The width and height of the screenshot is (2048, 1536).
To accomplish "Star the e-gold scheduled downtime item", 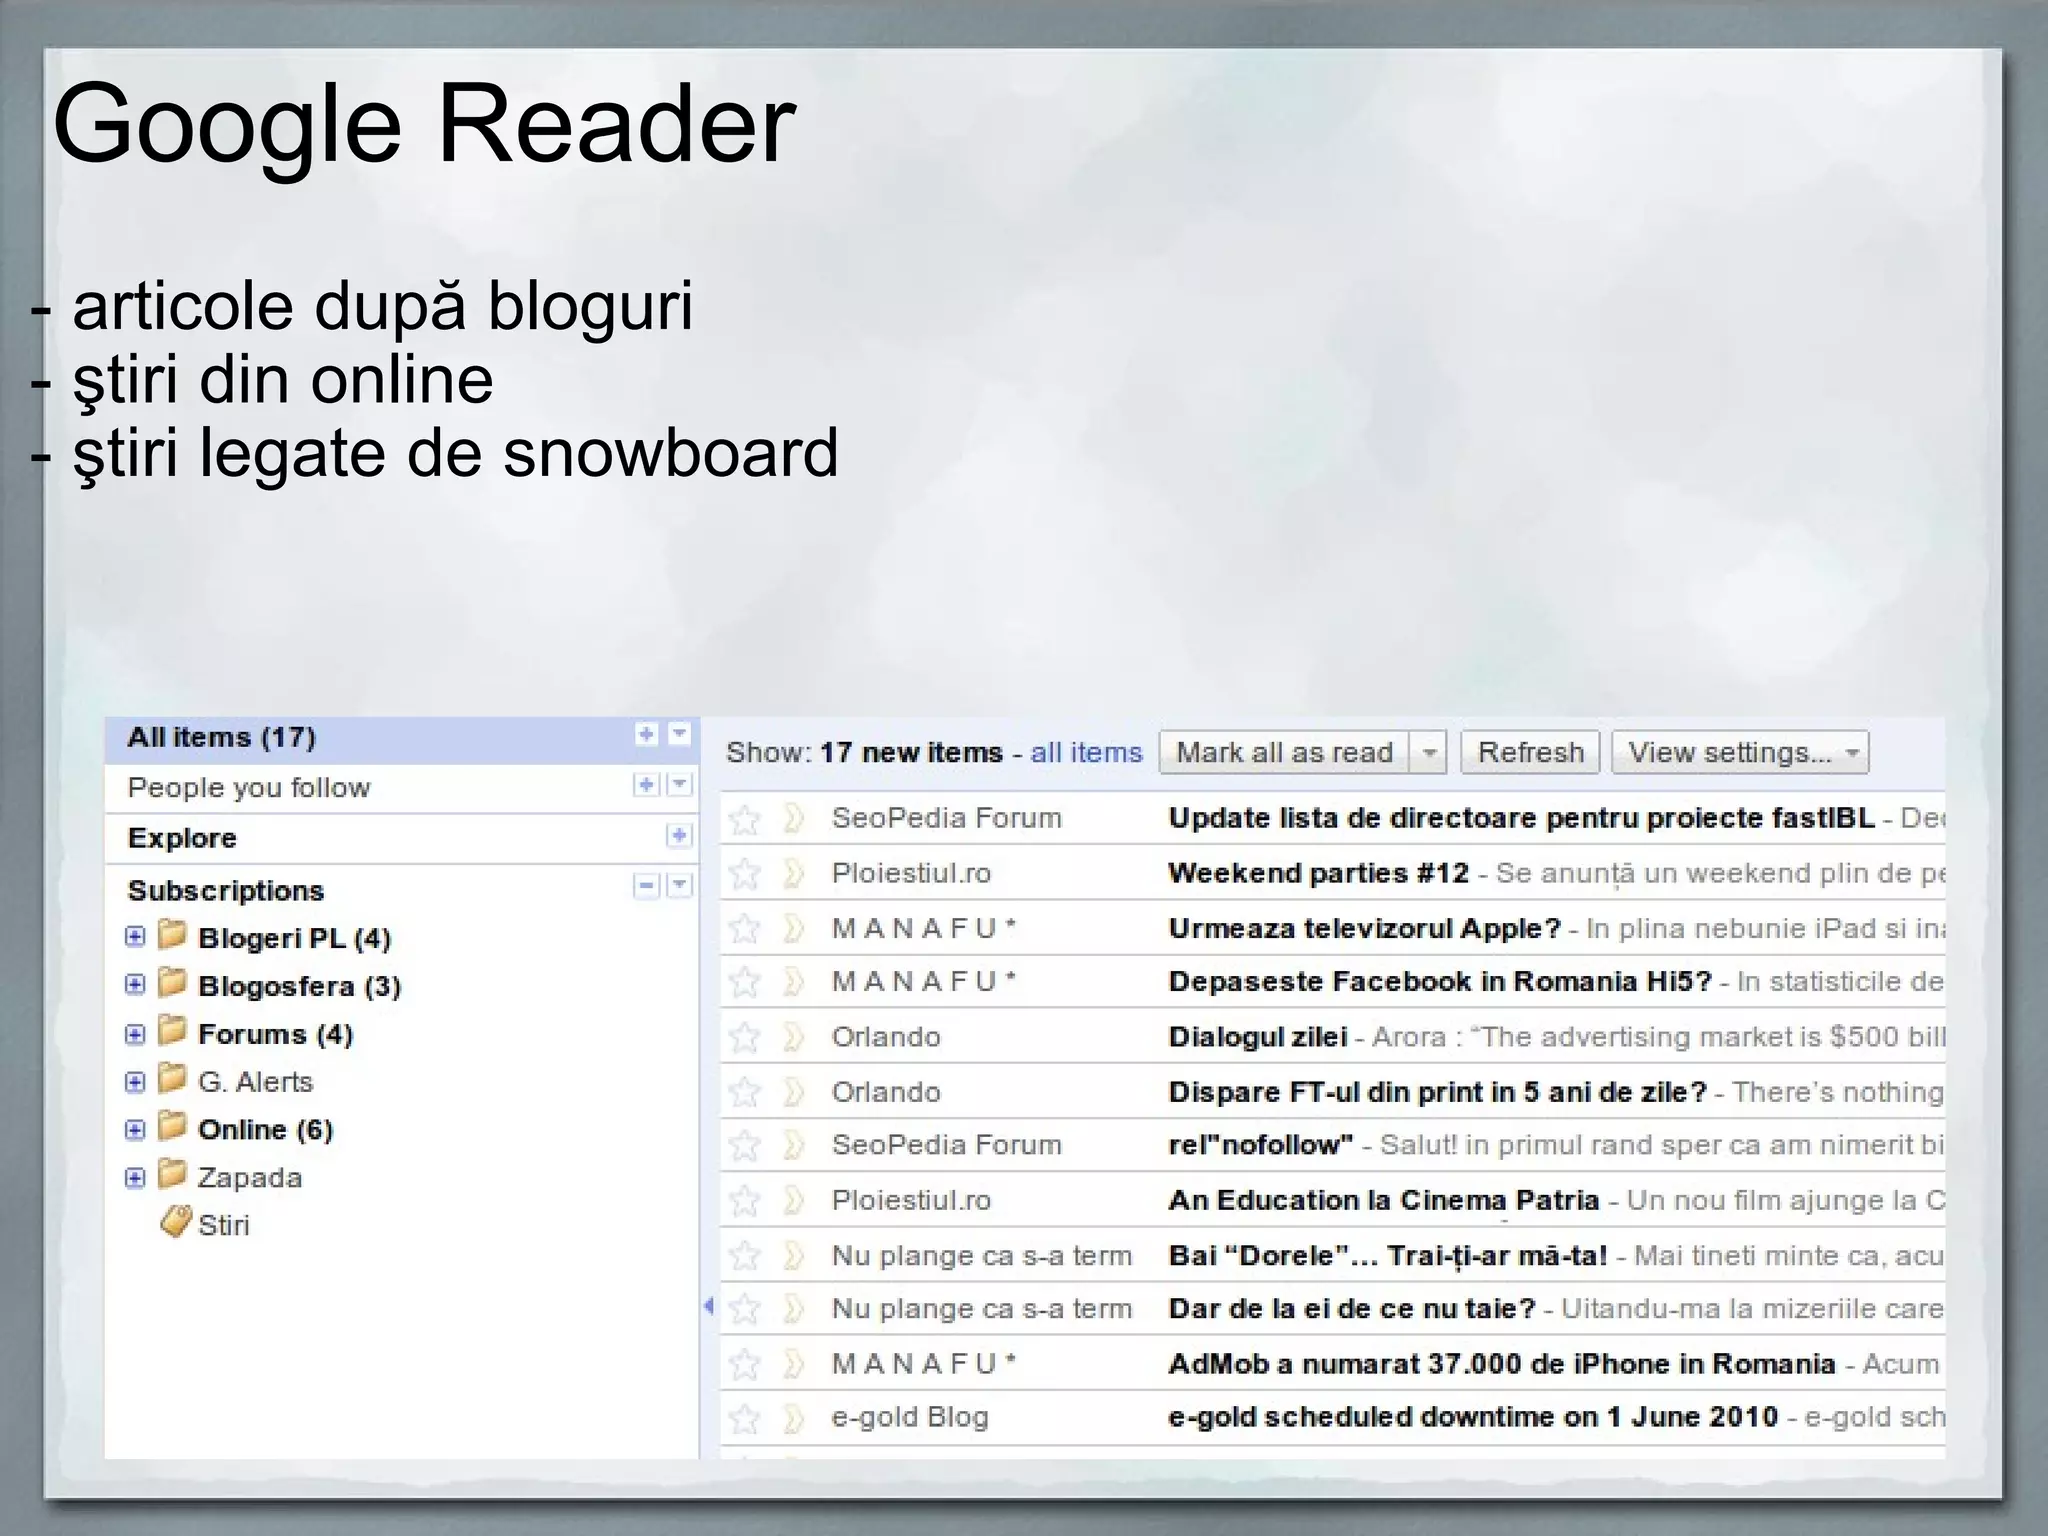I will click(x=744, y=1418).
